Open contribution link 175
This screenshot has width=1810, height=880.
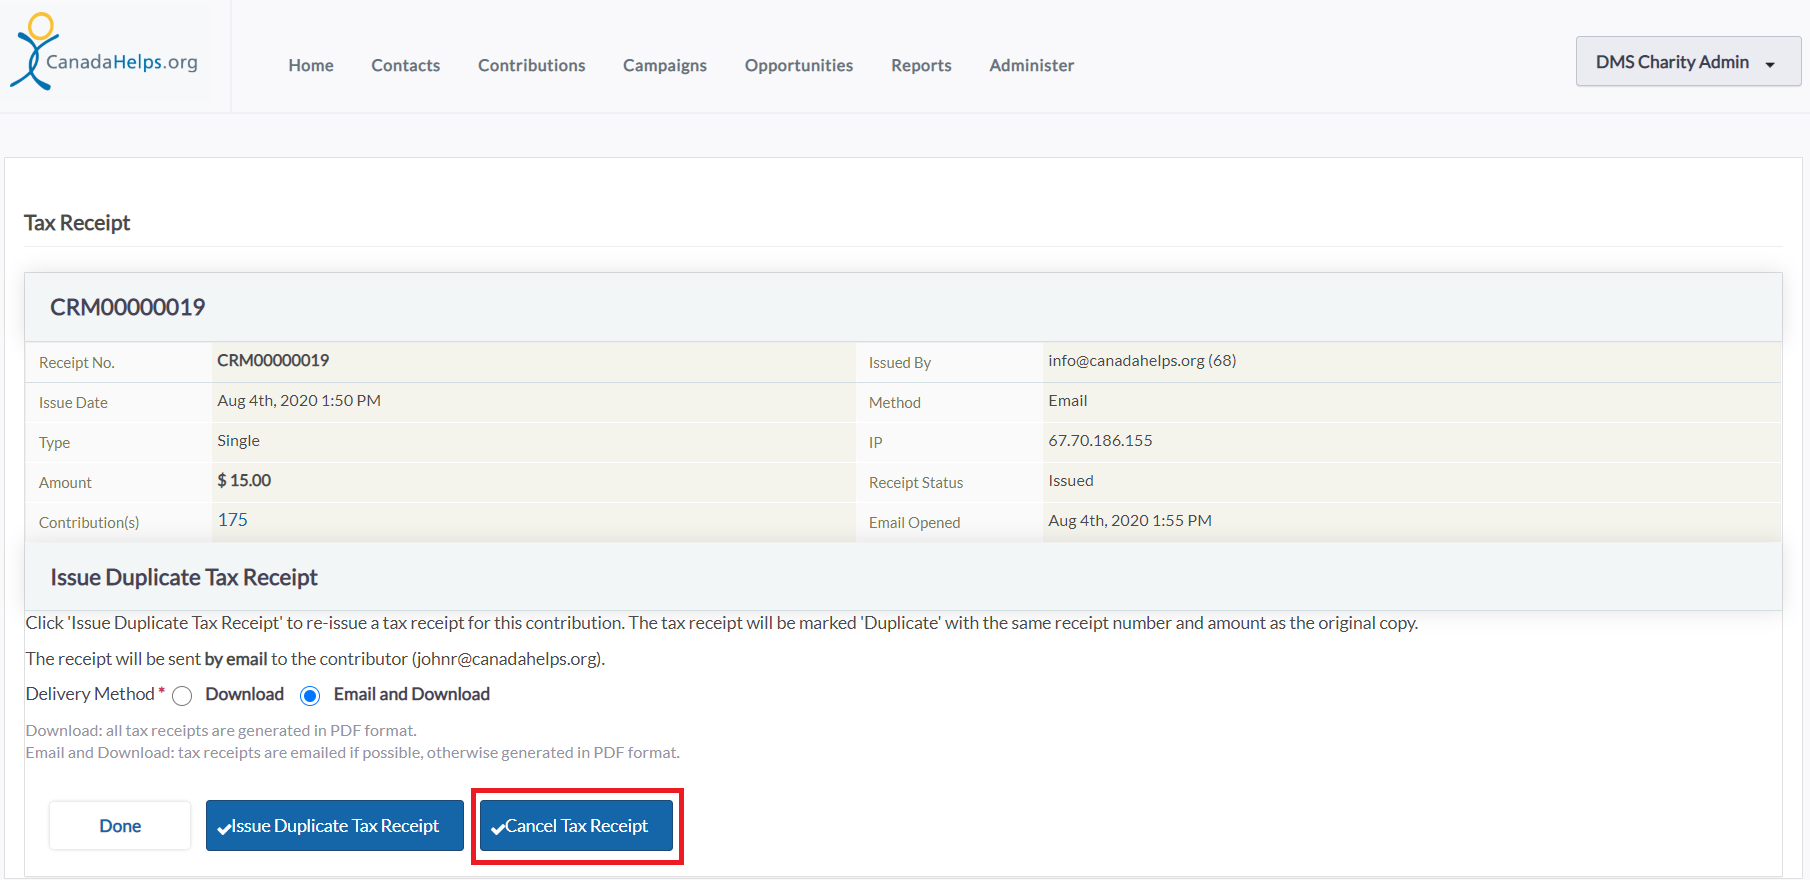(233, 520)
